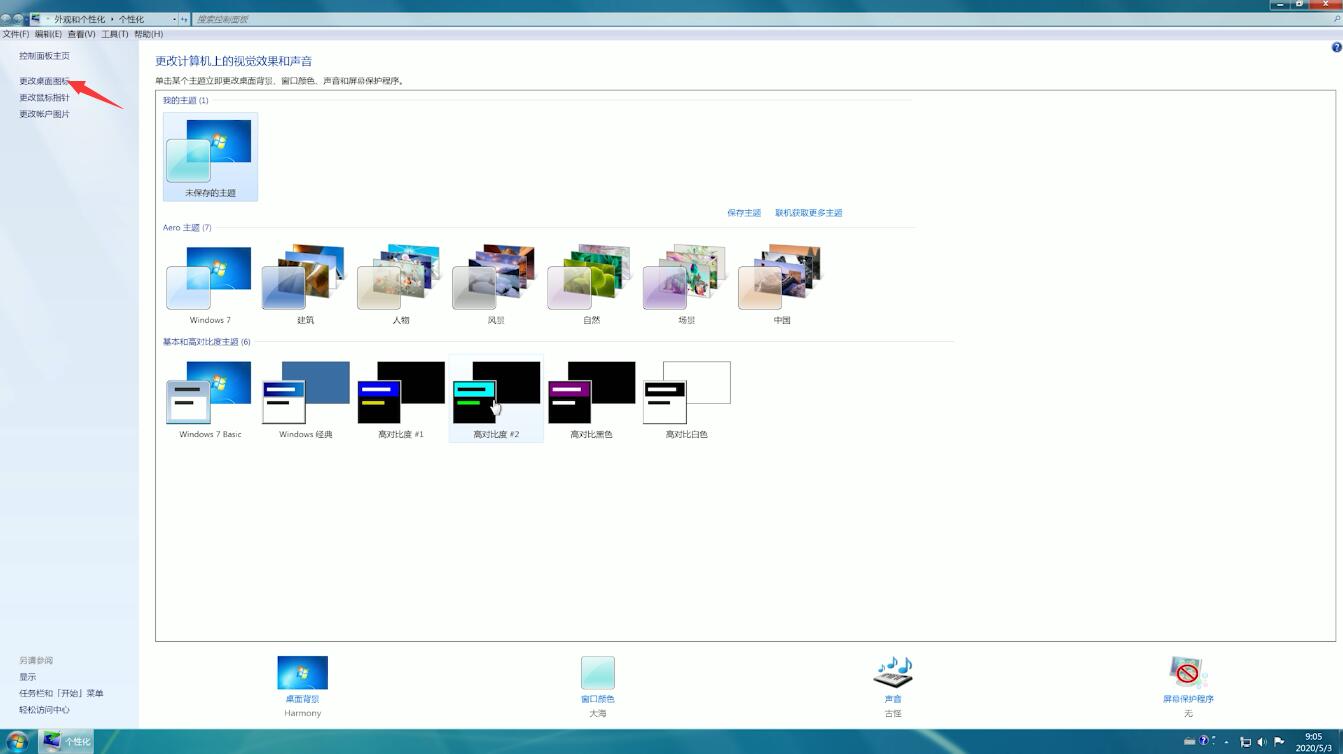Open the 编辑(E) menu
The height and width of the screenshot is (754, 1343).
(x=48, y=34)
